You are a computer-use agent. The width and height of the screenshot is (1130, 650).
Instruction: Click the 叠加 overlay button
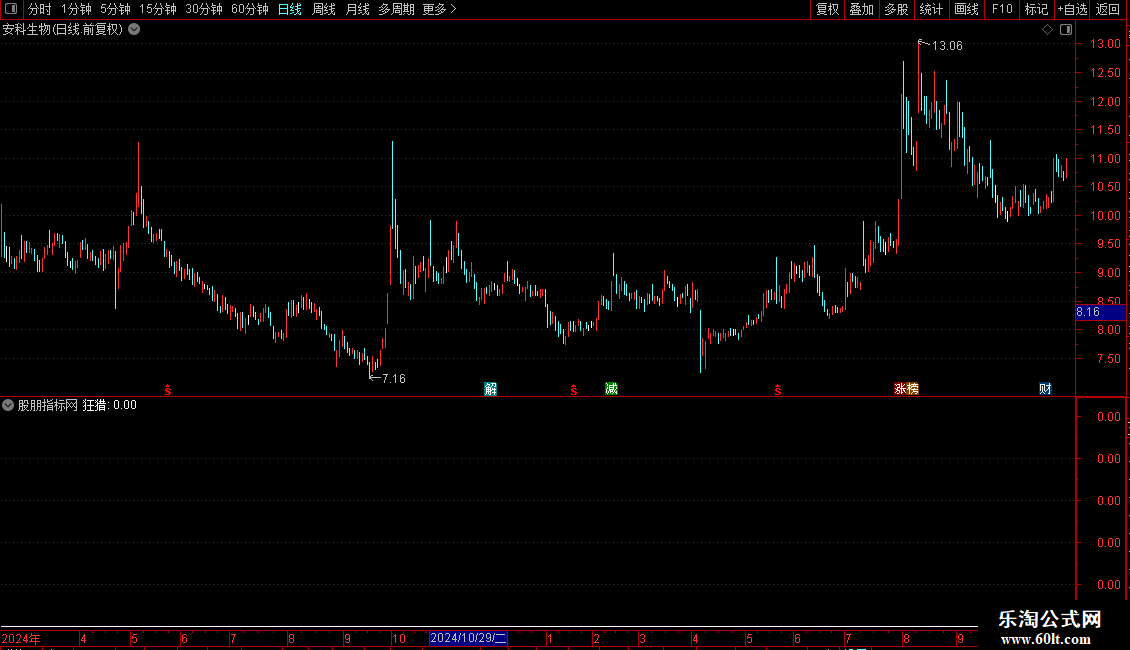click(x=861, y=9)
